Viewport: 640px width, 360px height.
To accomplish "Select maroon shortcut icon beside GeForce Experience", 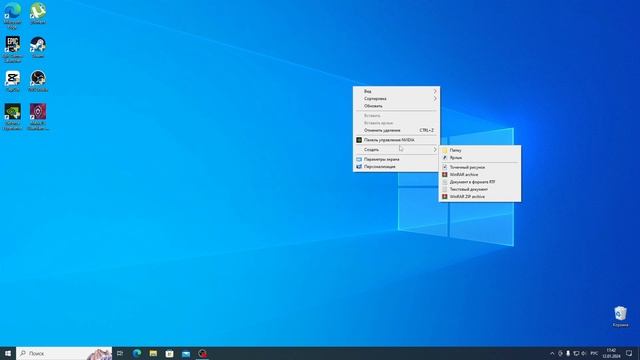I will point(38,116).
